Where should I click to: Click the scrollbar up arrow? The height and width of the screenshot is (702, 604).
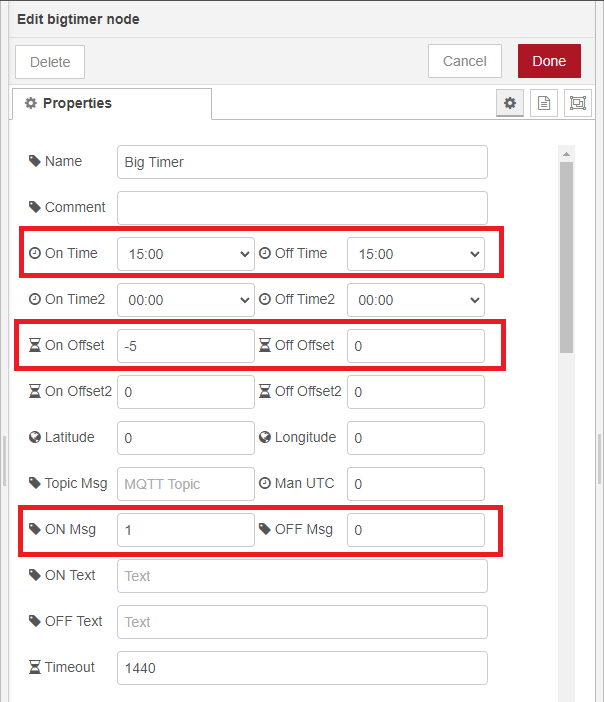566,154
